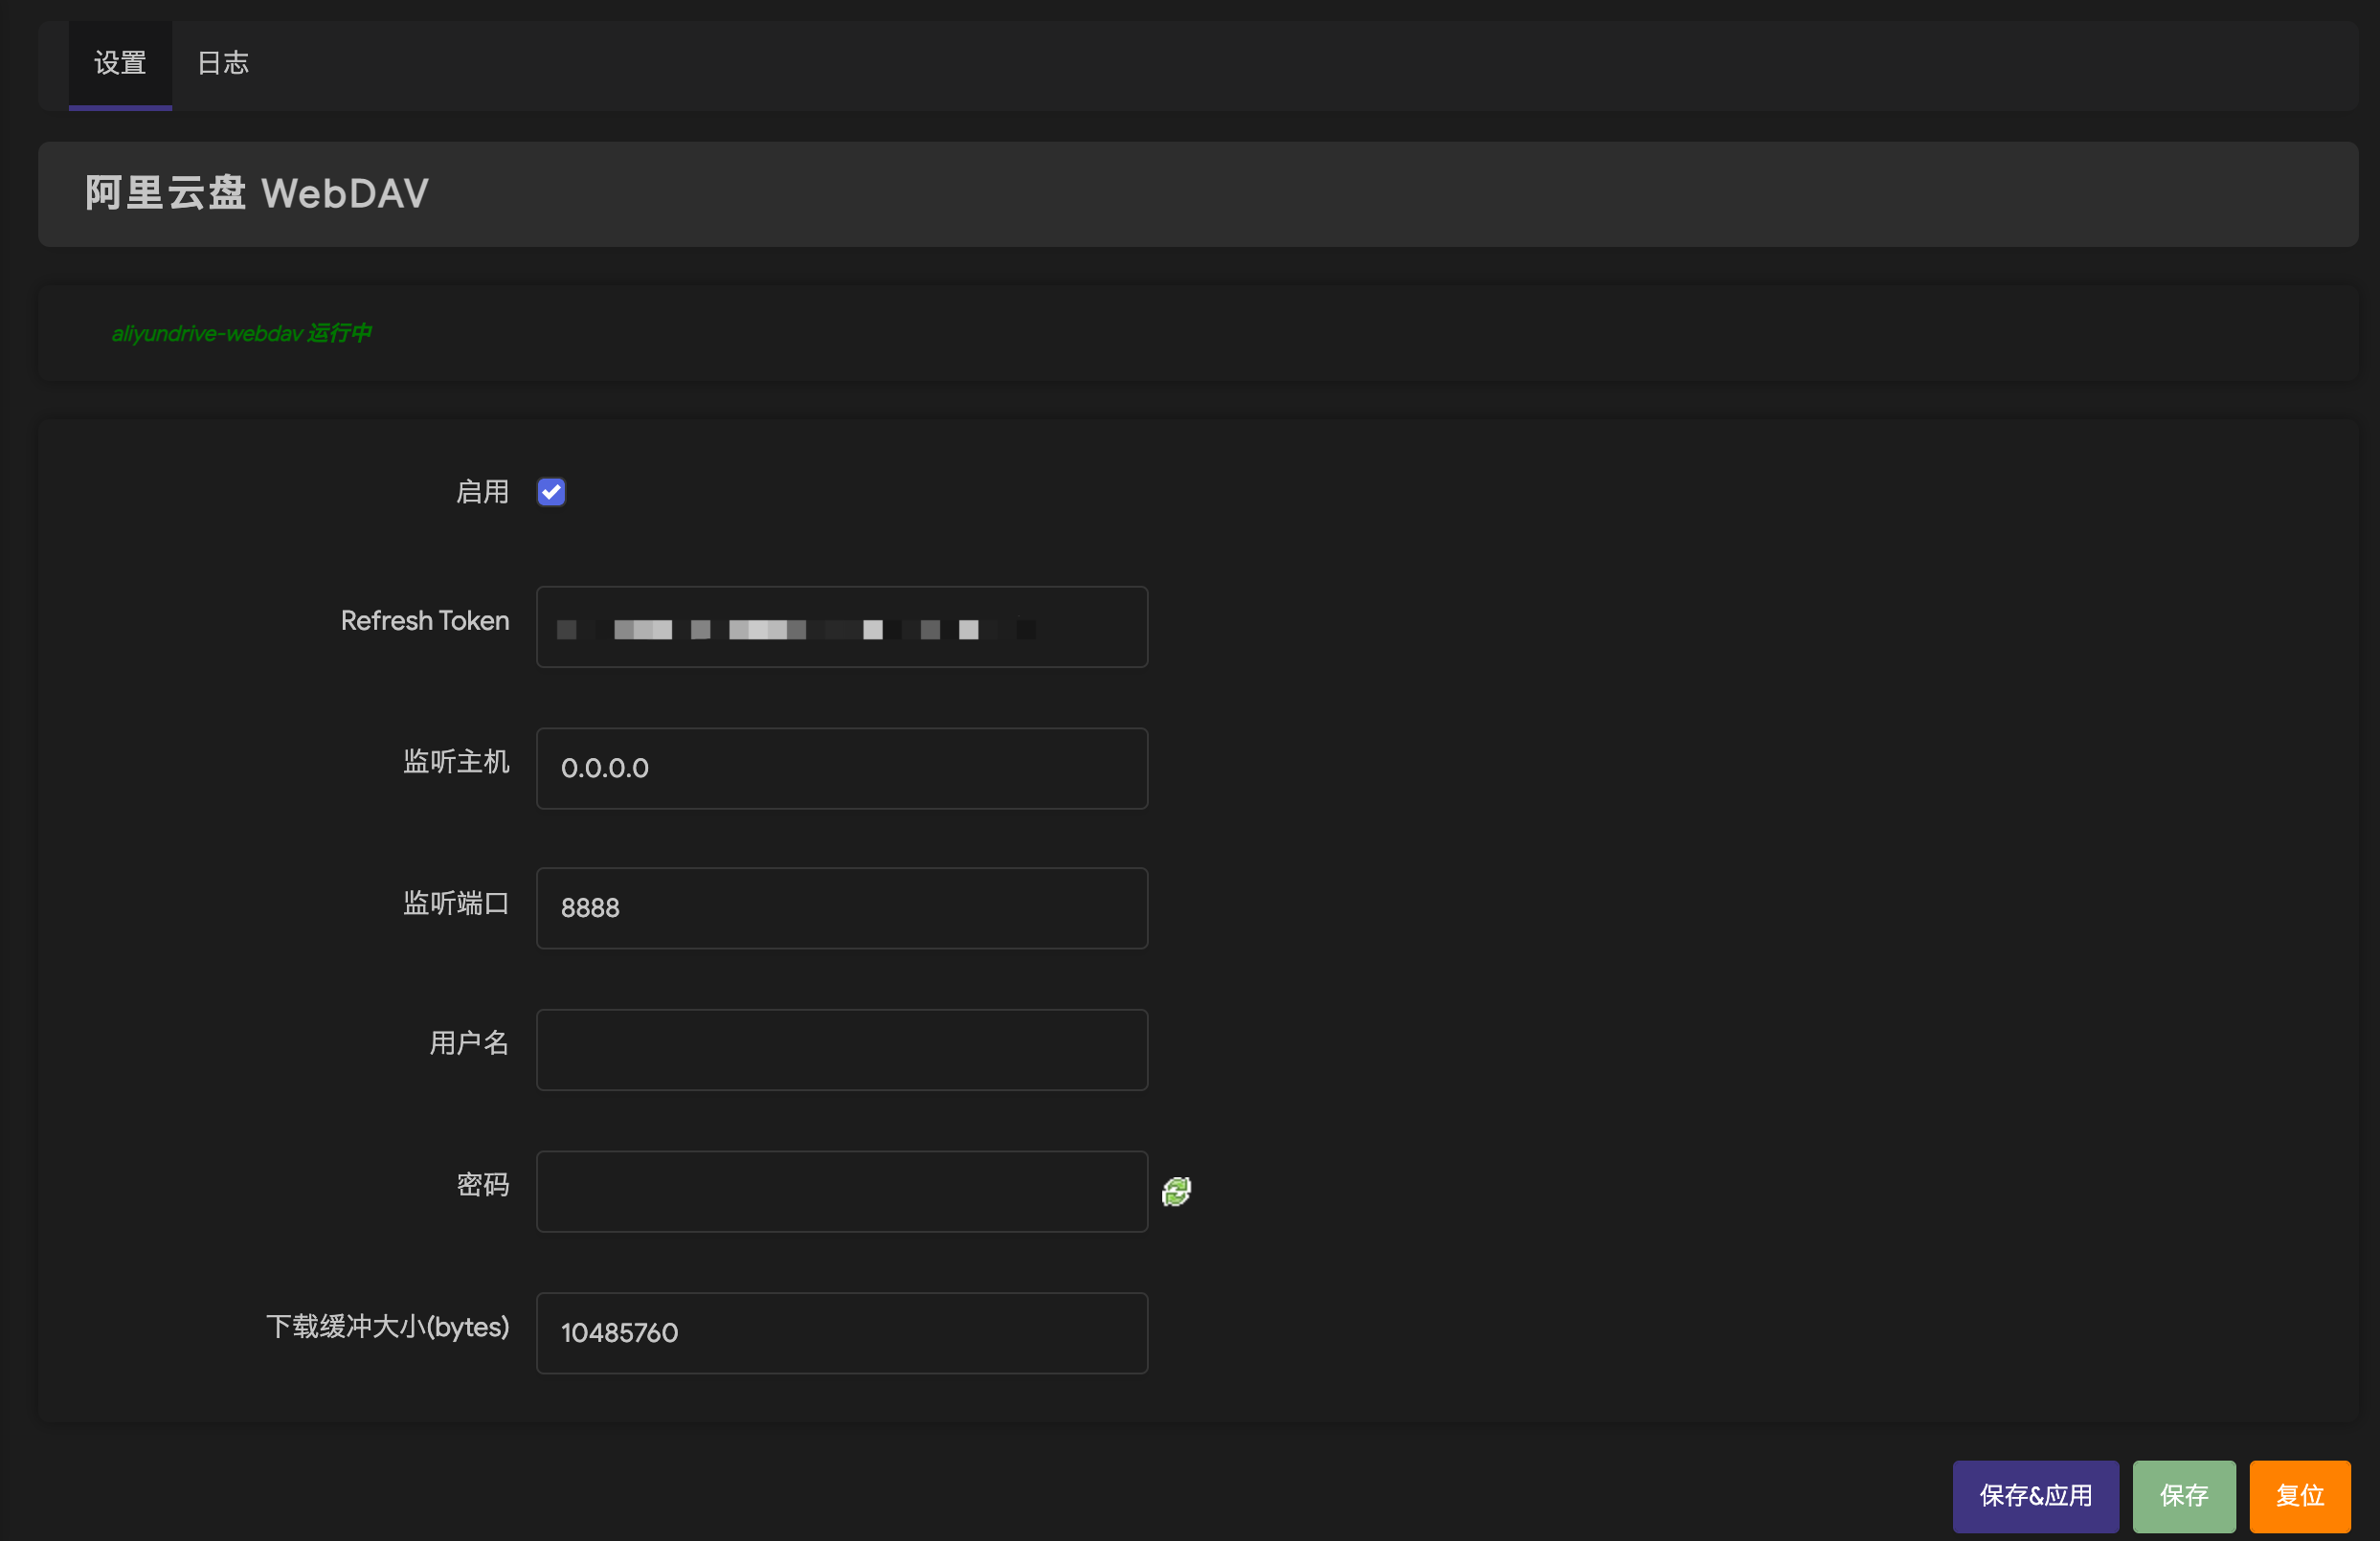Click the 启用 label text
Viewport: 2380px width, 1541px height.
coord(482,491)
